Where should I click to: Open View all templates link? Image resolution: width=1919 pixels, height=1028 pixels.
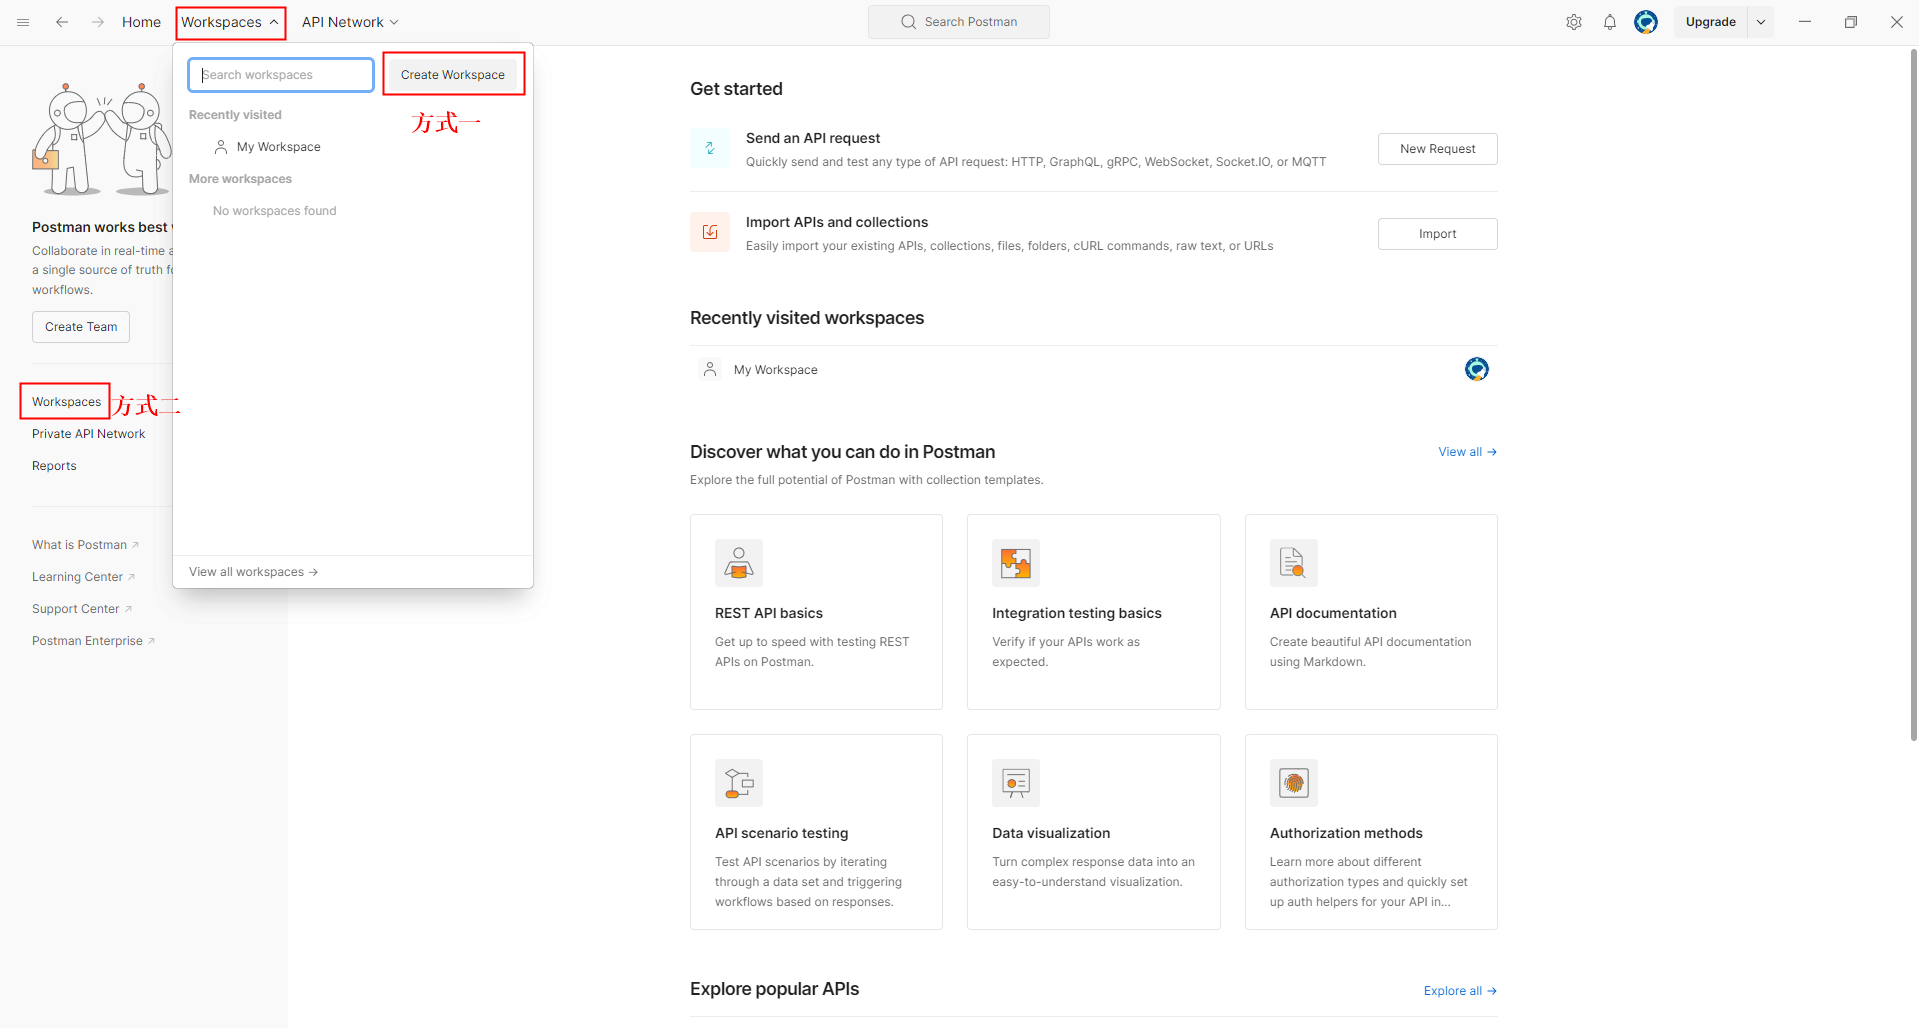pos(1467,452)
